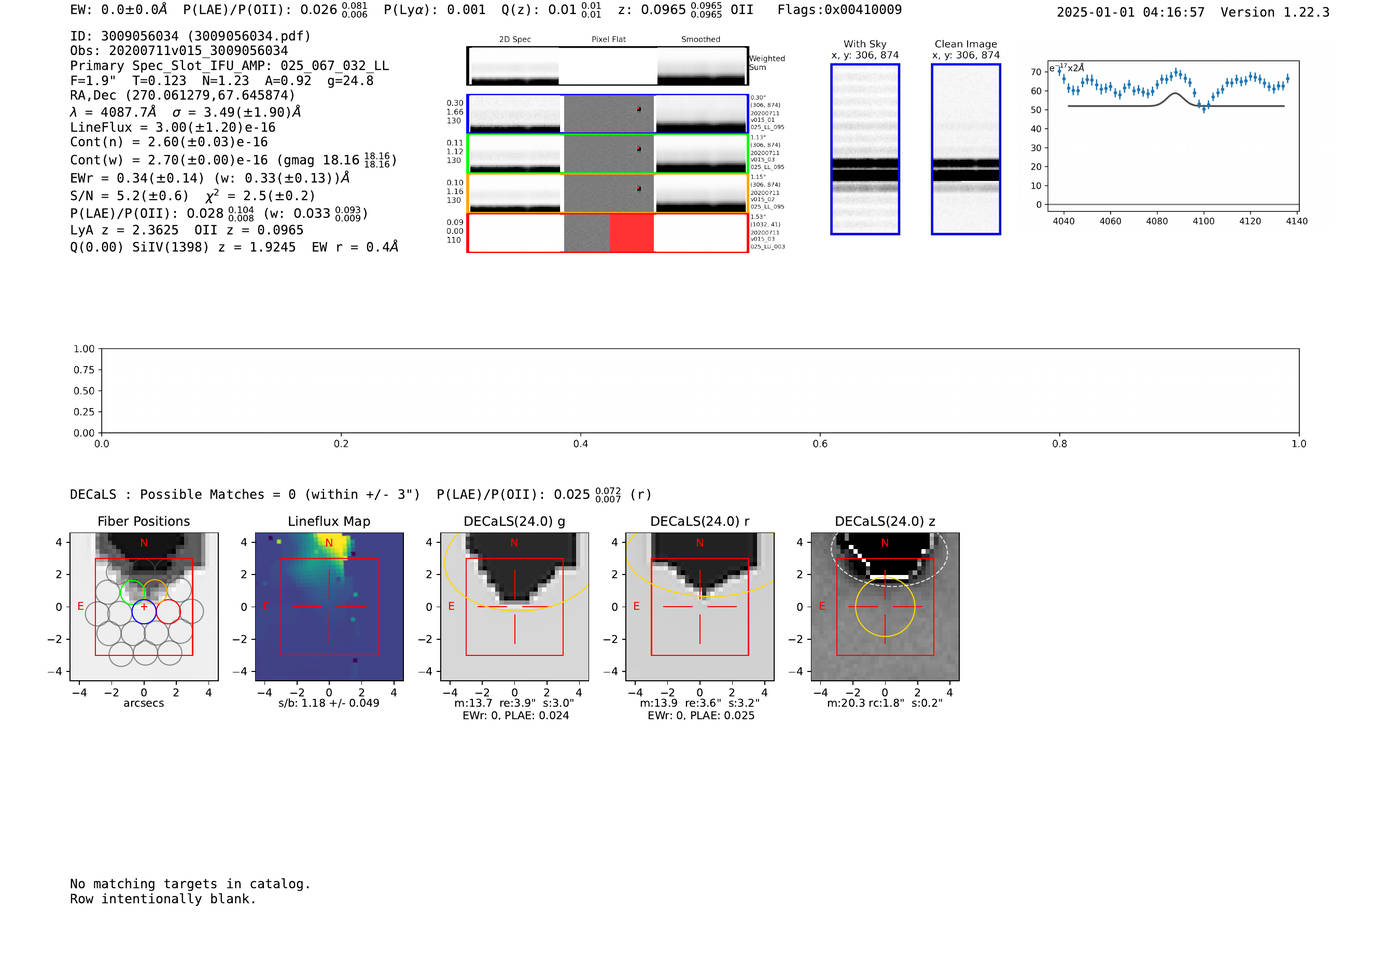The width and height of the screenshot is (1400, 953).
Task: Select the 2025-01-01 04:16:57 timestamp
Action: (1131, 13)
